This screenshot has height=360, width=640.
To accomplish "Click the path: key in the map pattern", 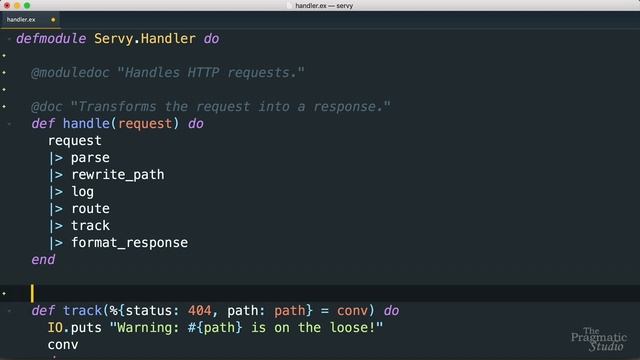I will 247,311.
